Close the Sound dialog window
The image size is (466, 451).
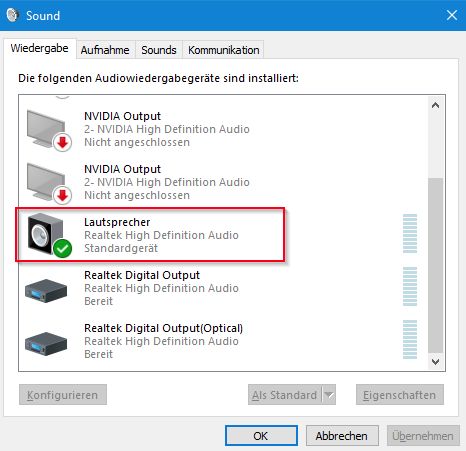tap(452, 15)
